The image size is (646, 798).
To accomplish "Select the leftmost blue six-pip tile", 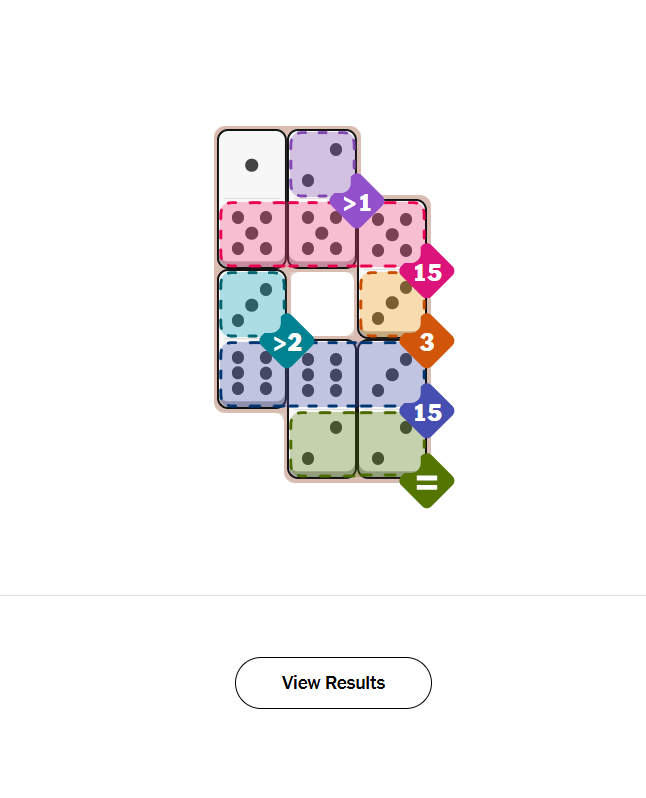I will click(250, 373).
